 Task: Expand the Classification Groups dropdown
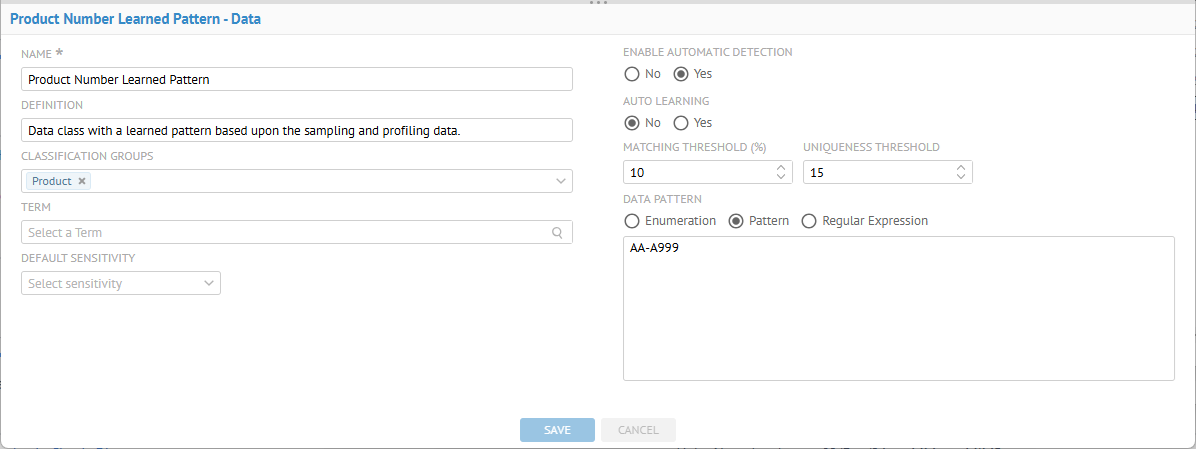(560, 181)
